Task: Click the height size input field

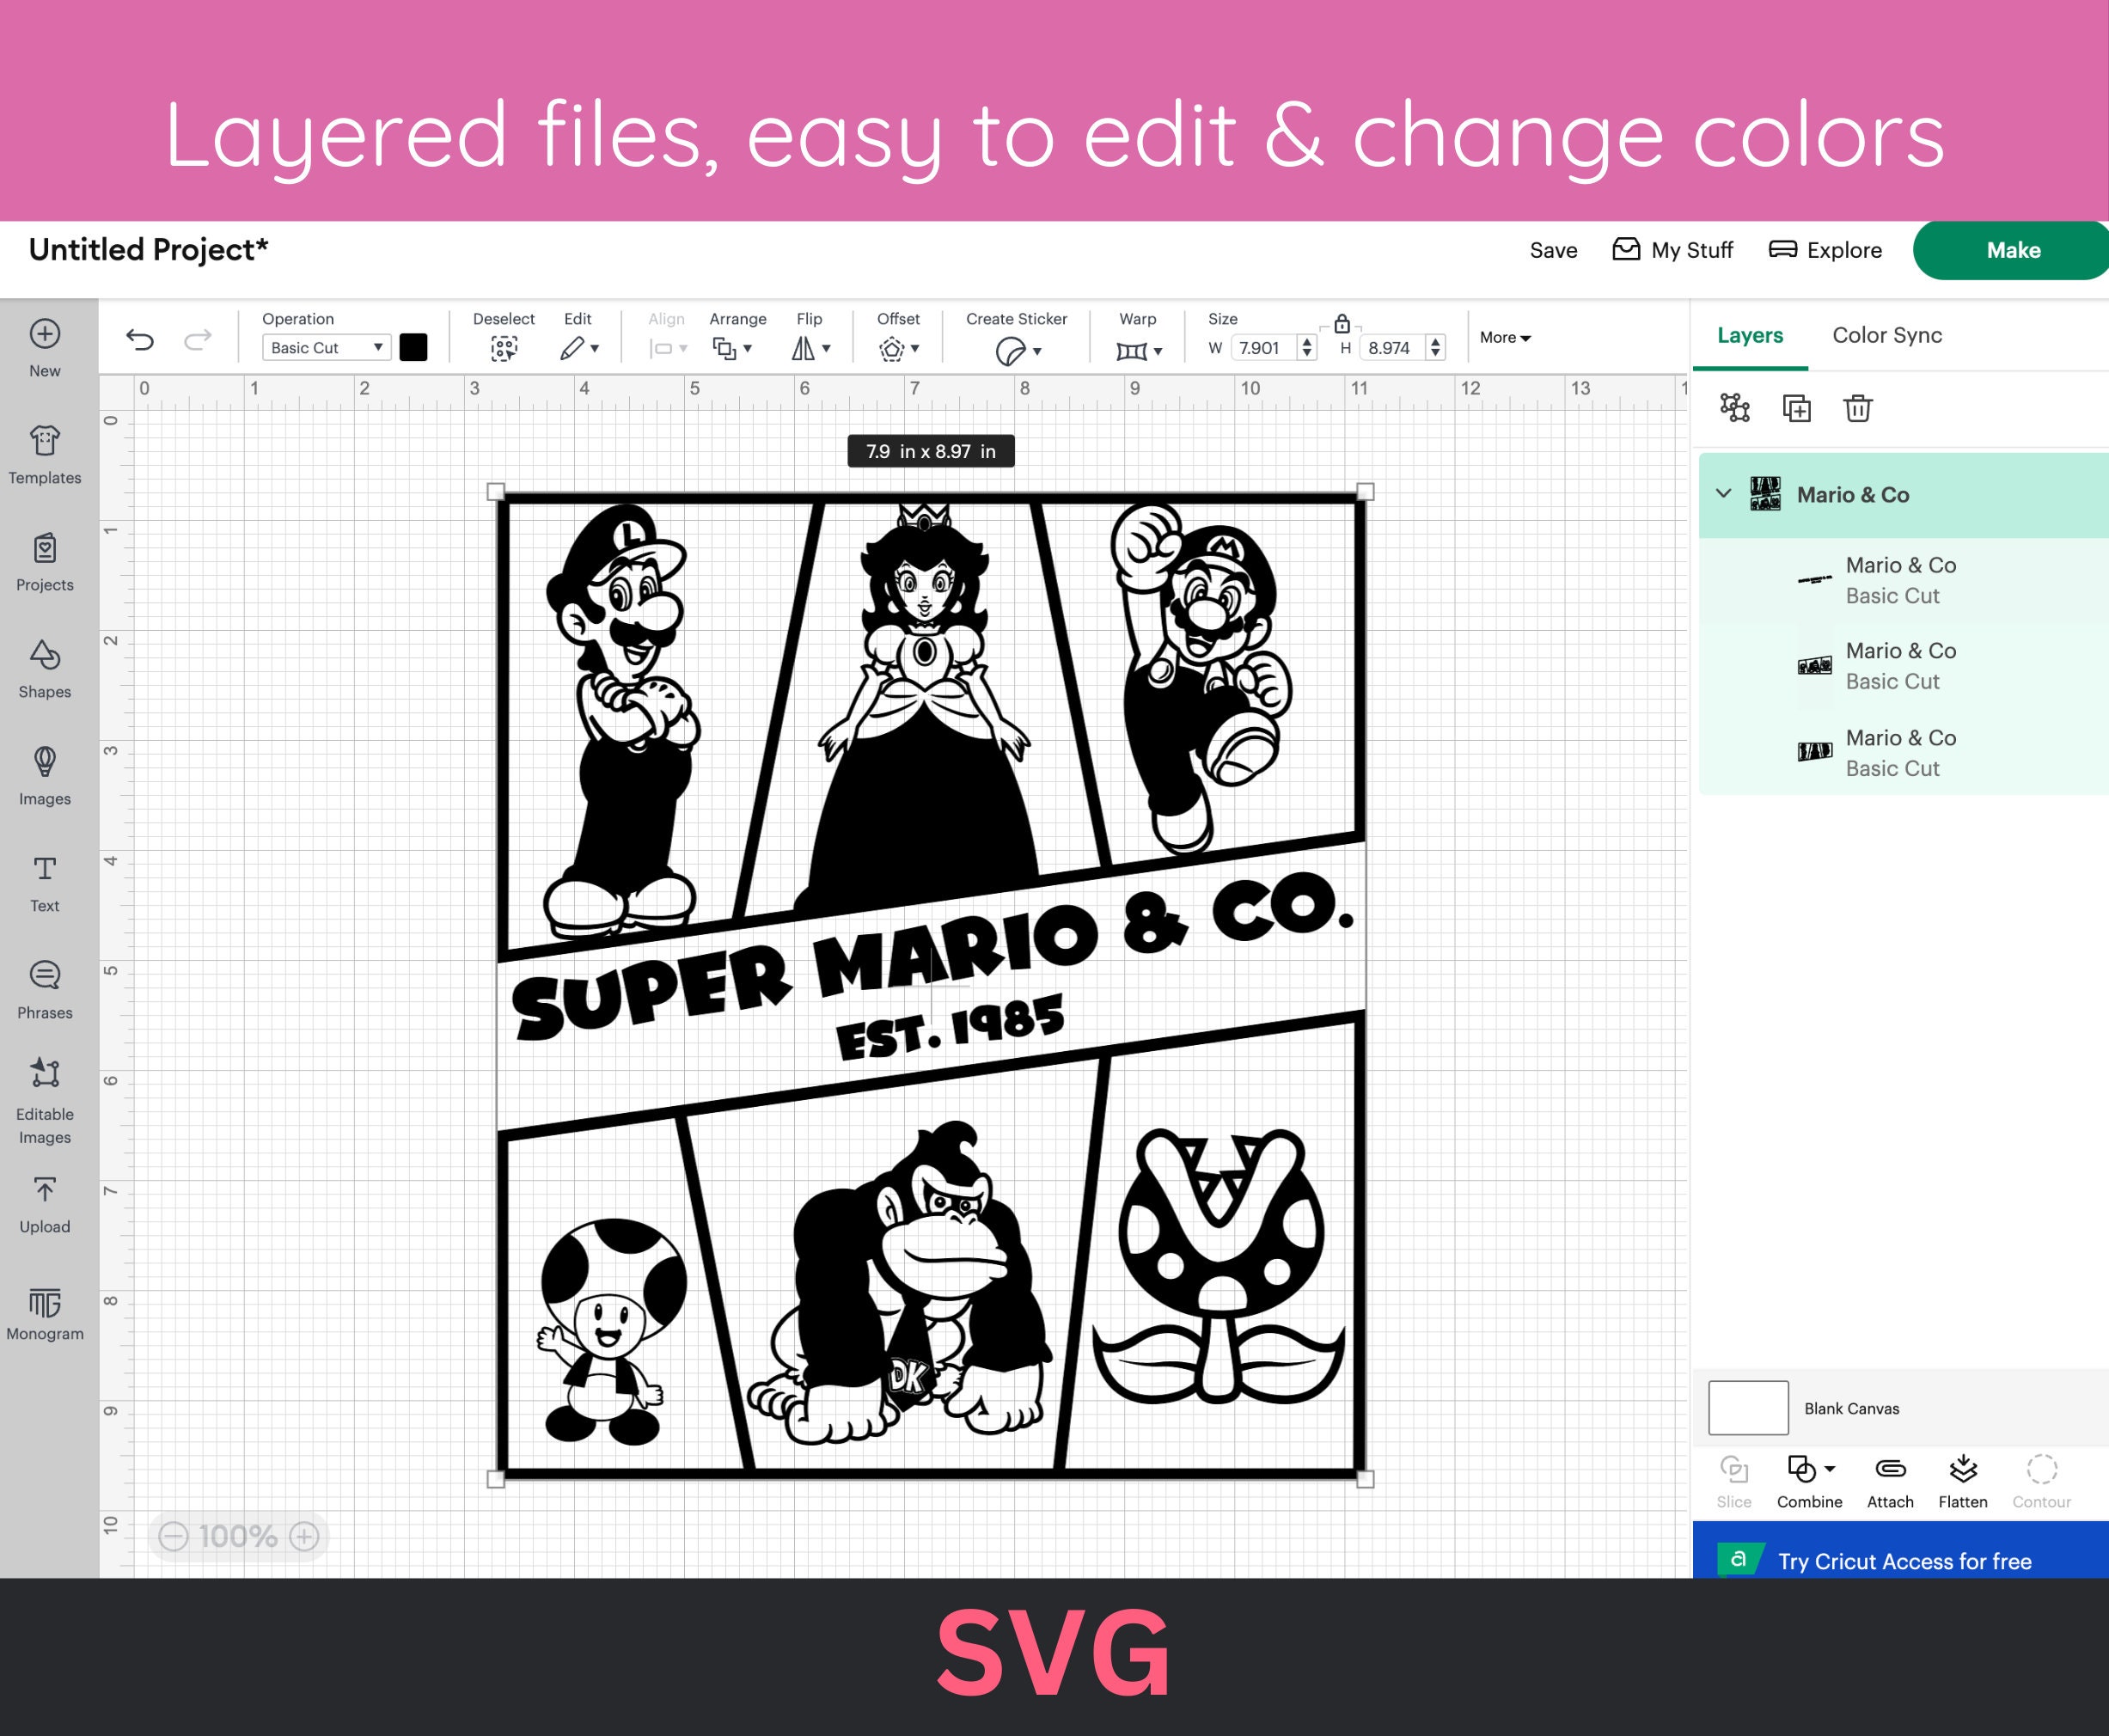Action: coord(1393,348)
